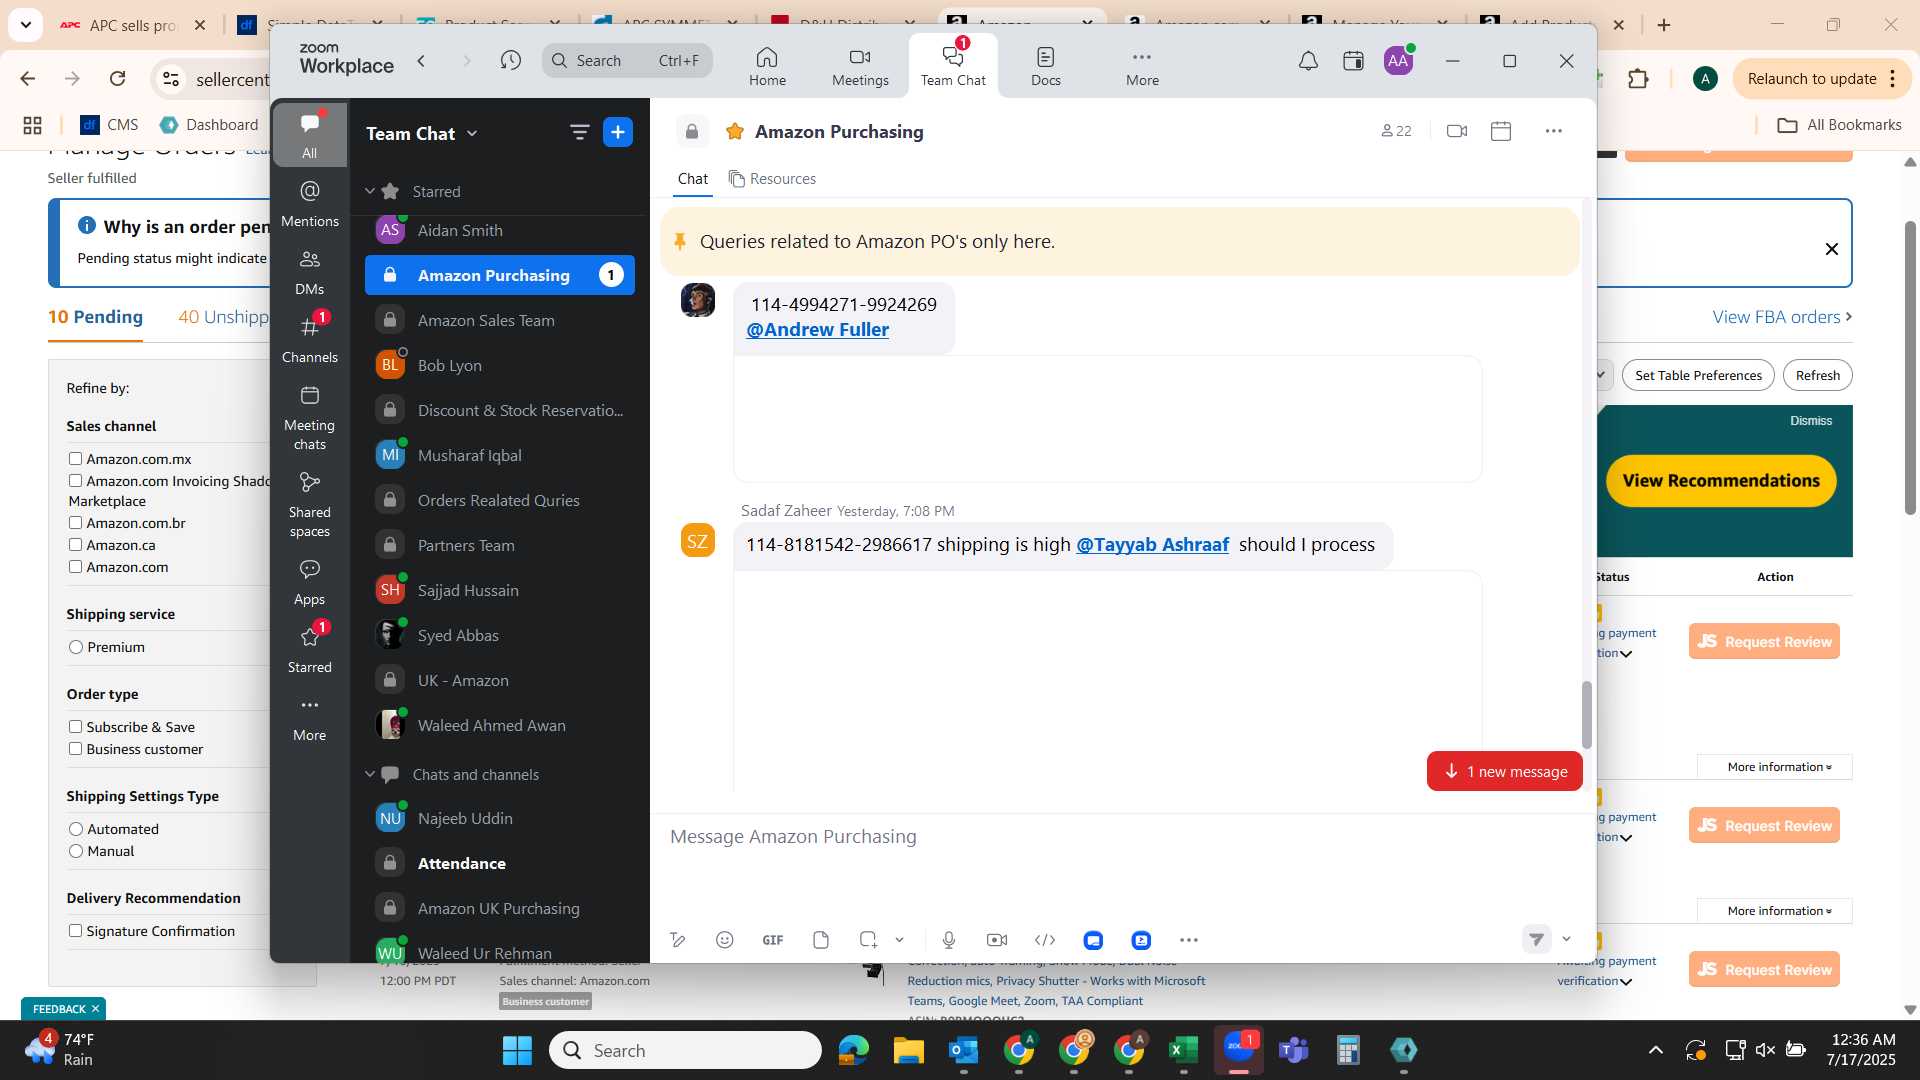Click Set Table Preferences button
Viewport: 1920px width, 1080px height.
pos(1698,375)
